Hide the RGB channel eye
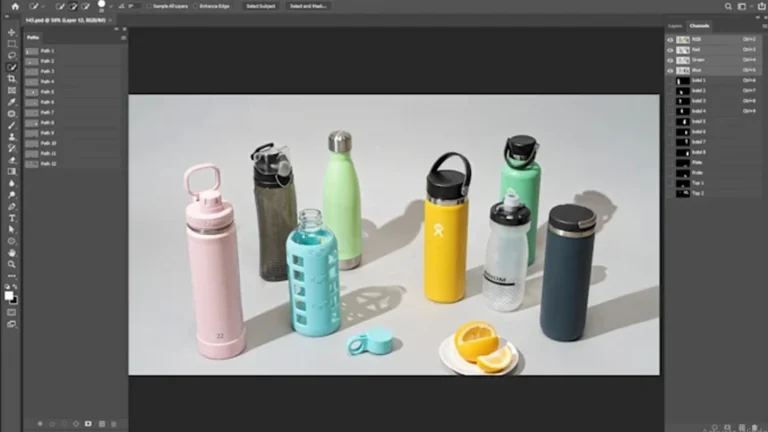Screen dimensions: 768x432 pos(670,40)
